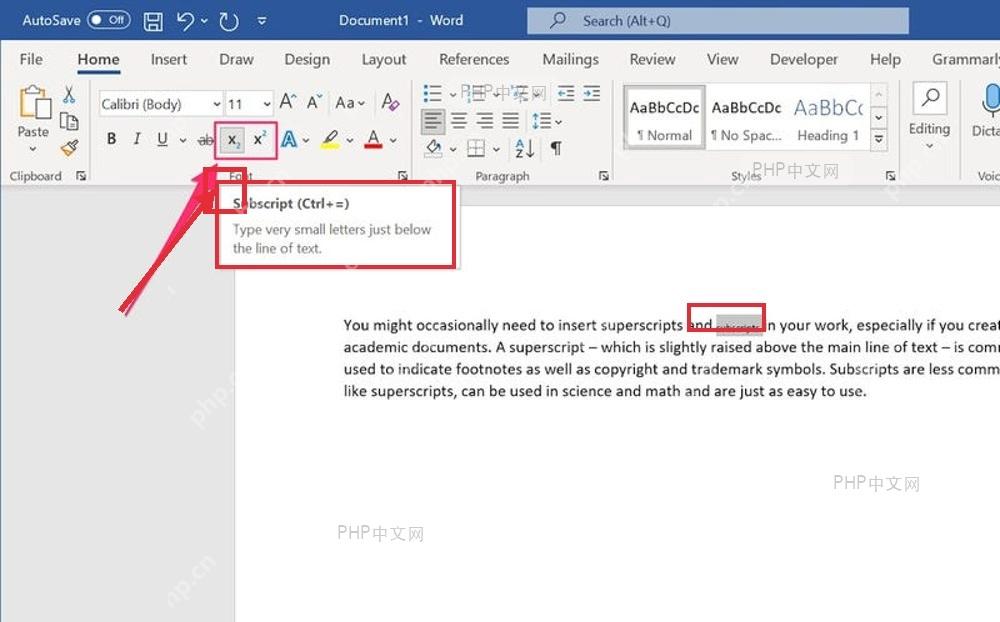Toggle Show/Hide paragraph marks

click(556, 148)
